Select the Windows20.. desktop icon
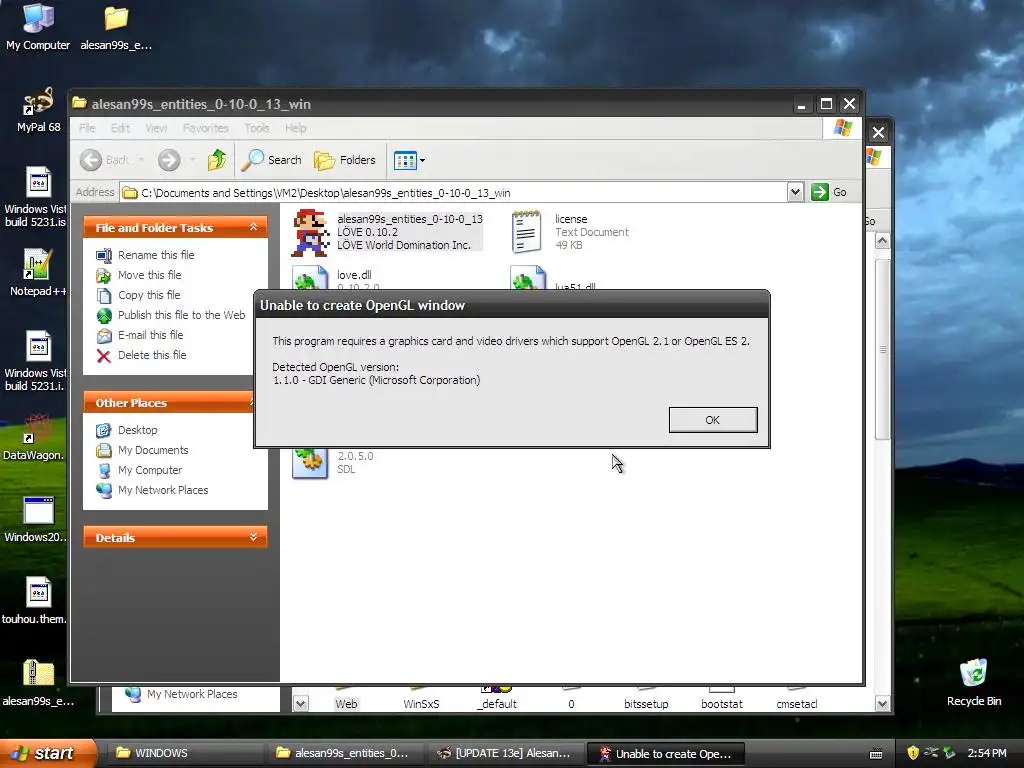The image size is (1024, 768). pos(36,520)
